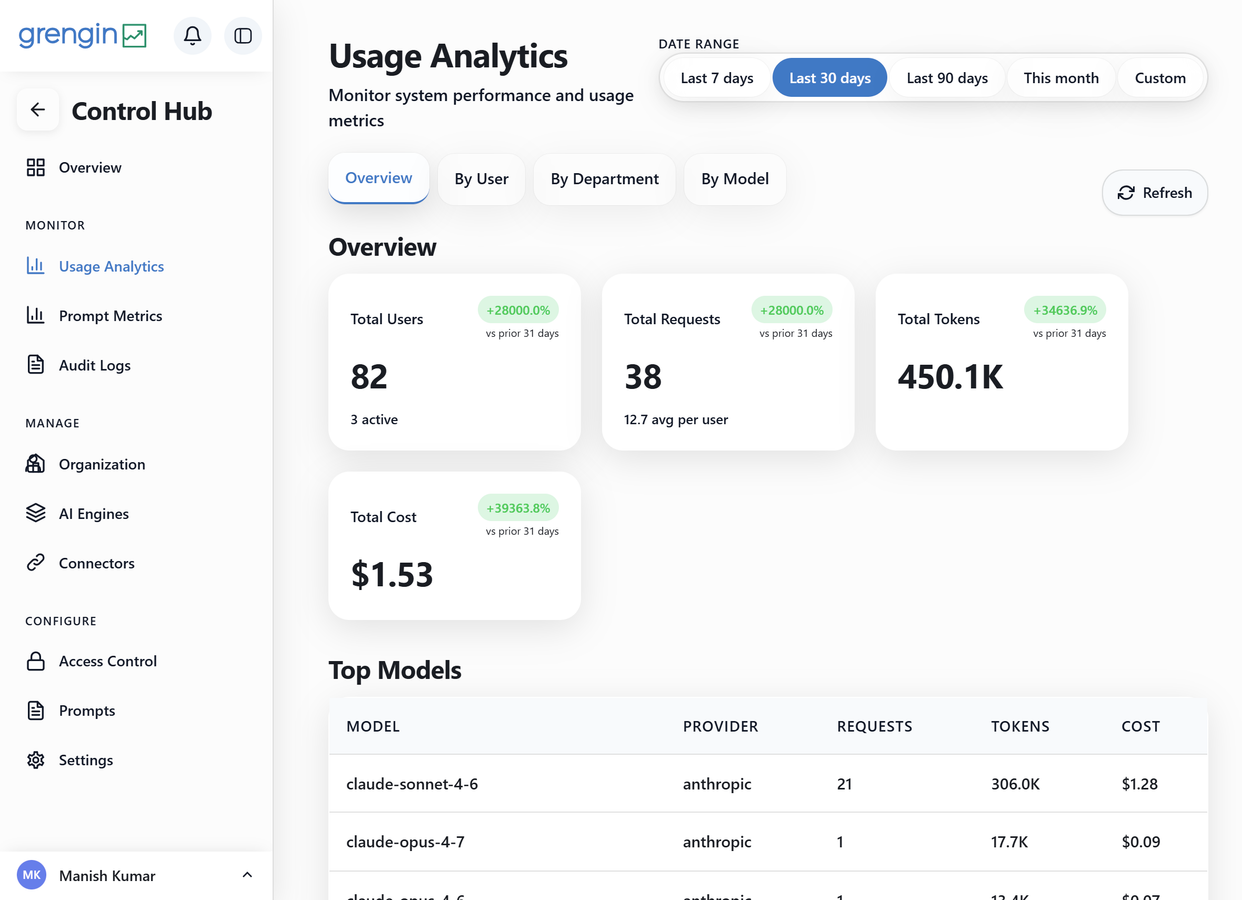Click the Prompt Metrics chart icon
The image size is (1242, 900).
[x=36, y=315]
